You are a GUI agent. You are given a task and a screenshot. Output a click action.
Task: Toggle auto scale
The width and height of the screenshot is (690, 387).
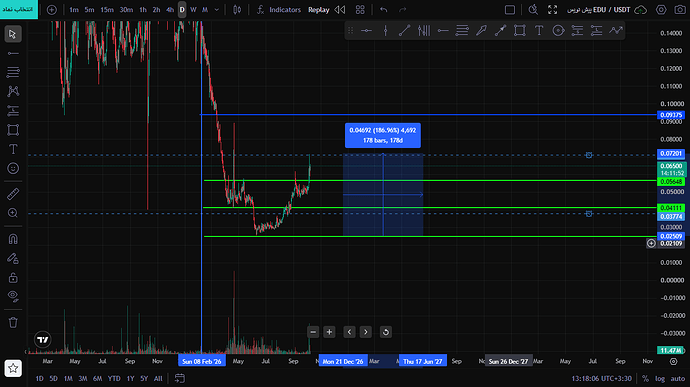click(x=678, y=378)
